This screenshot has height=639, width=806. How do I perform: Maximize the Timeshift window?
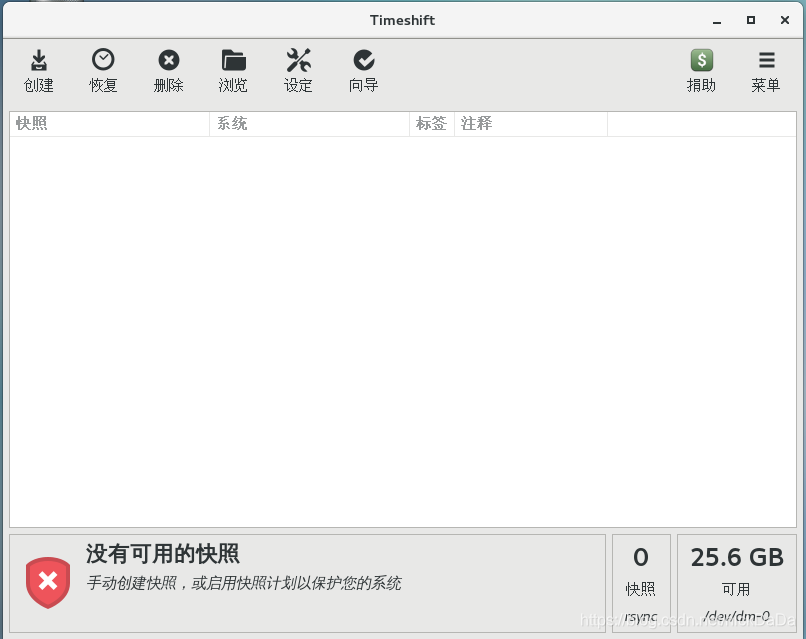coord(751,20)
